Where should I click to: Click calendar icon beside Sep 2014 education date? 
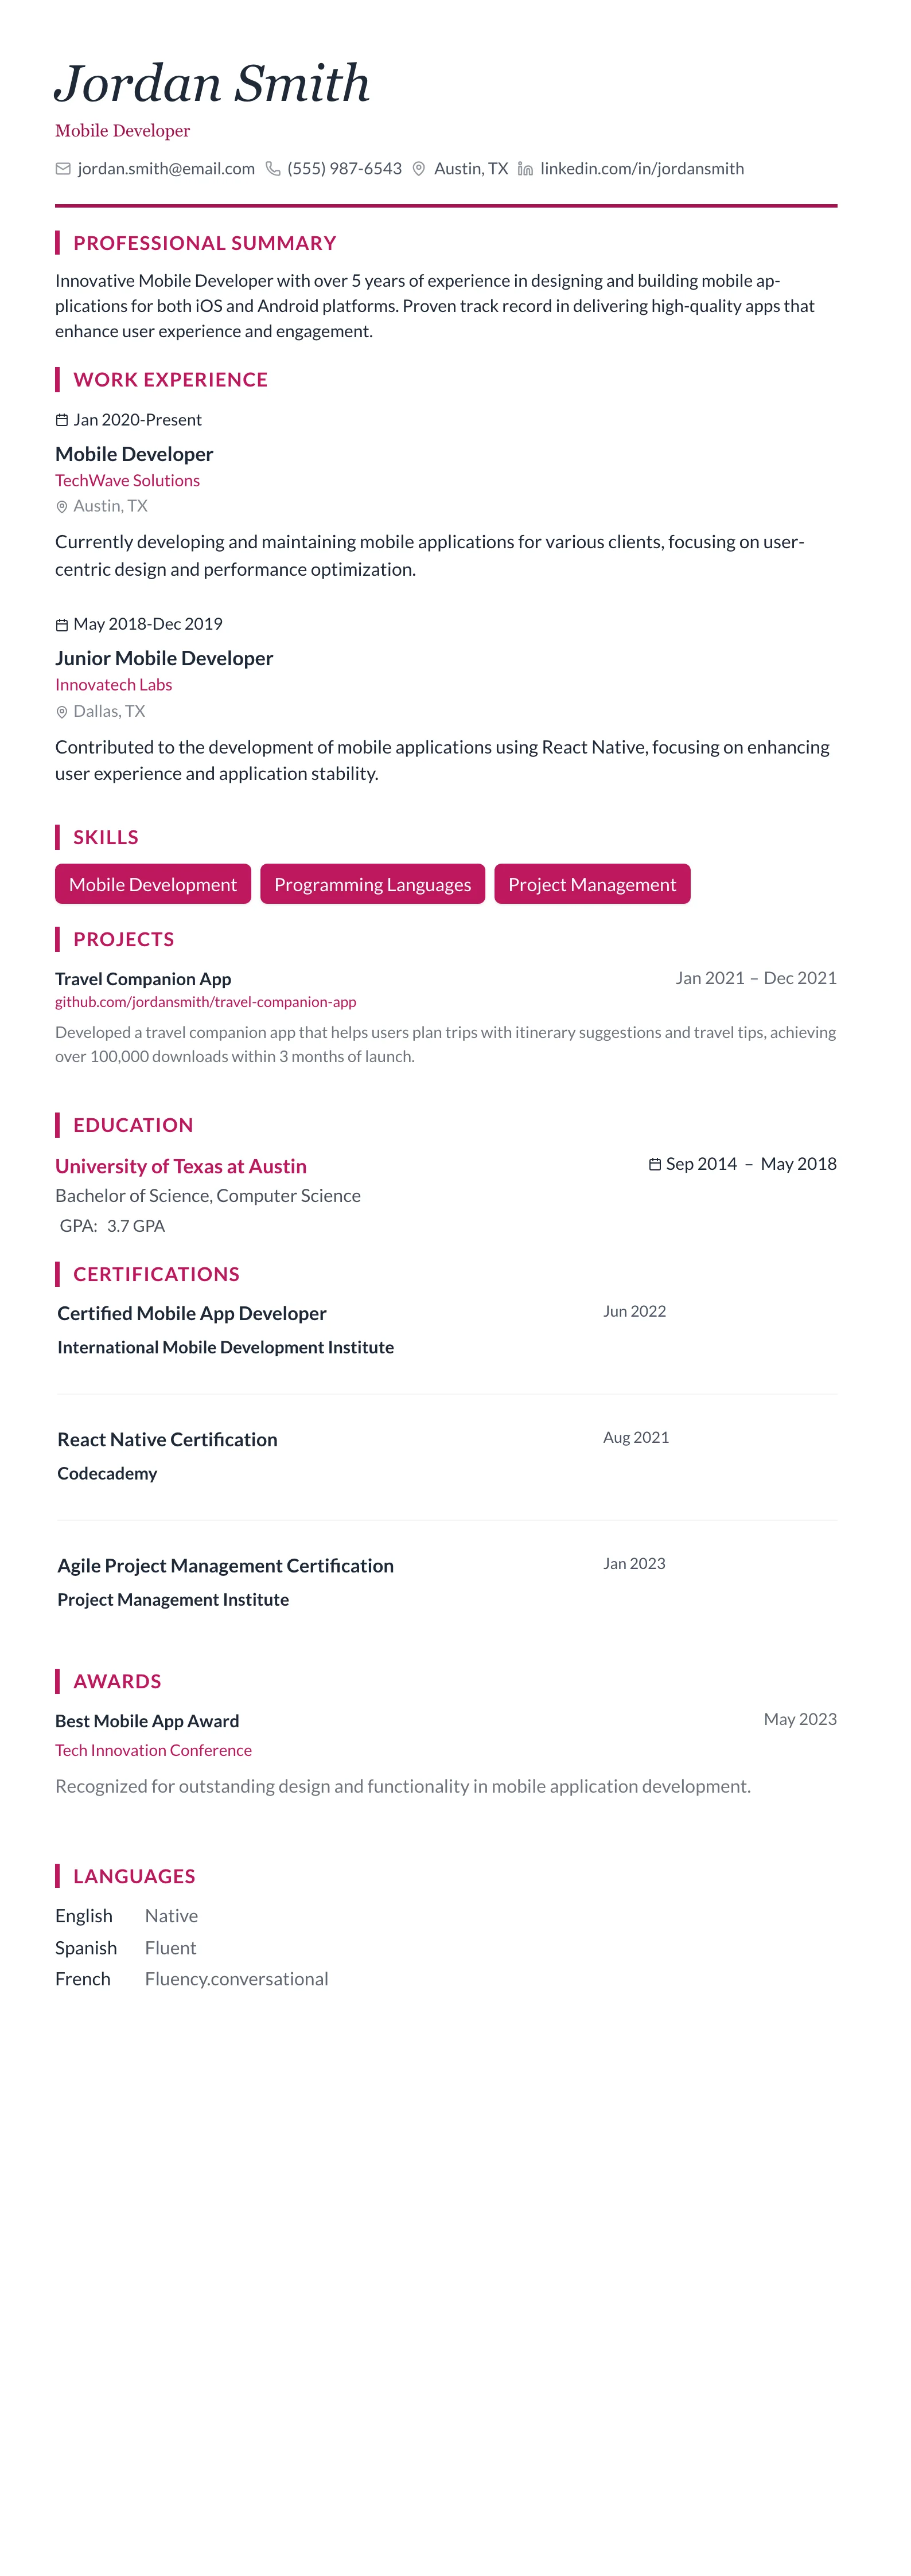(x=655, y=1164)
